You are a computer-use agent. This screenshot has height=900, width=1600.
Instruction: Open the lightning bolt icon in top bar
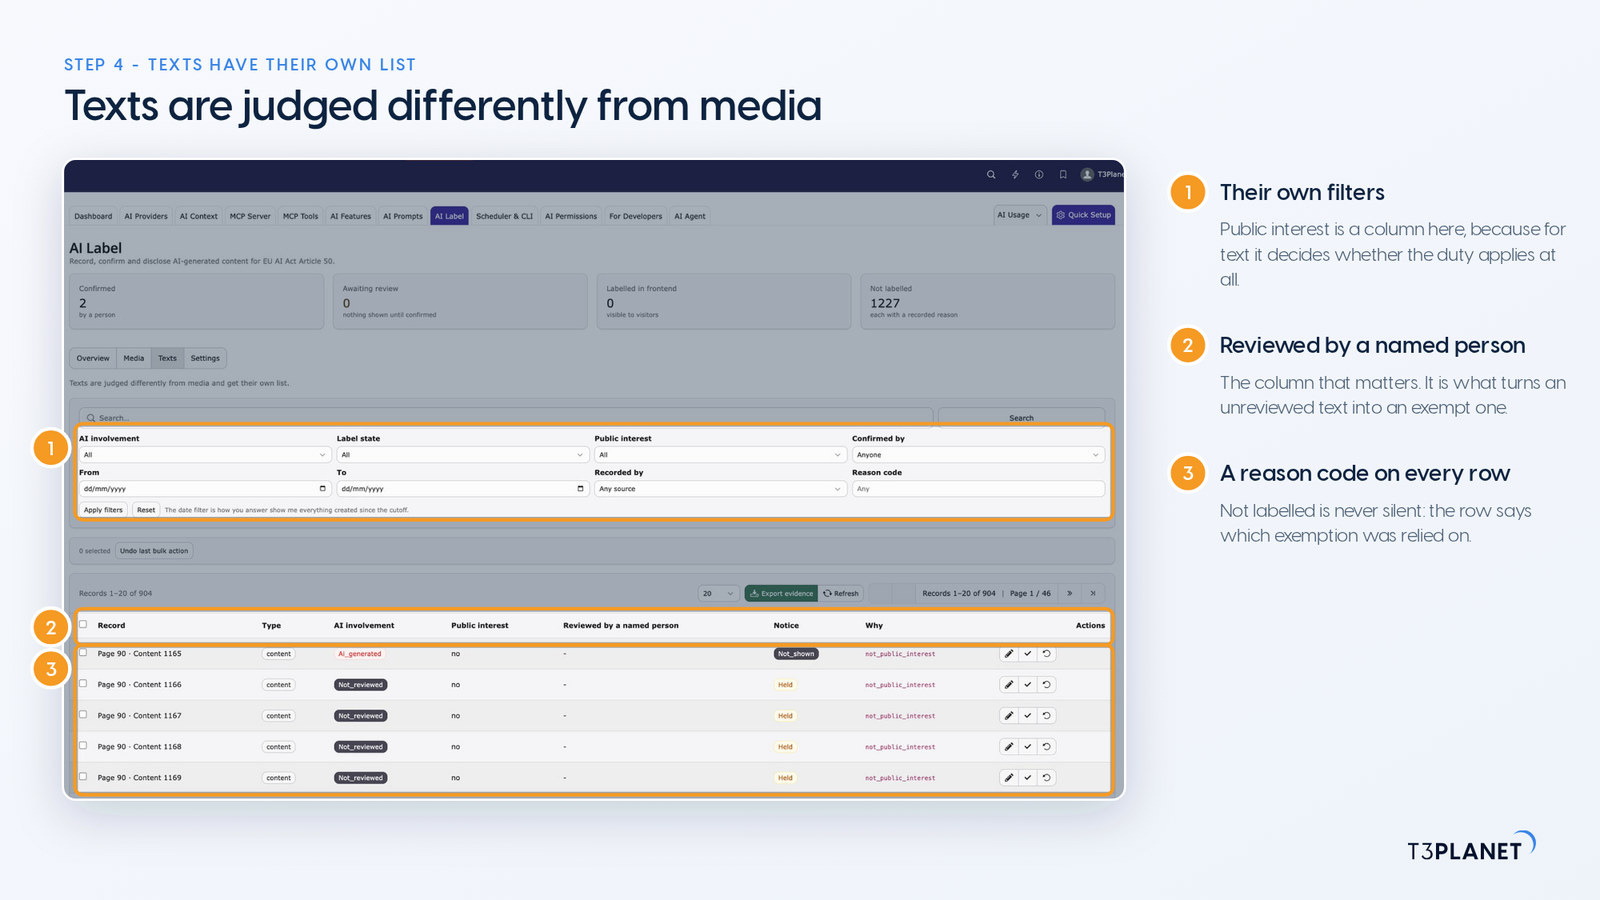pos(1015,174)
